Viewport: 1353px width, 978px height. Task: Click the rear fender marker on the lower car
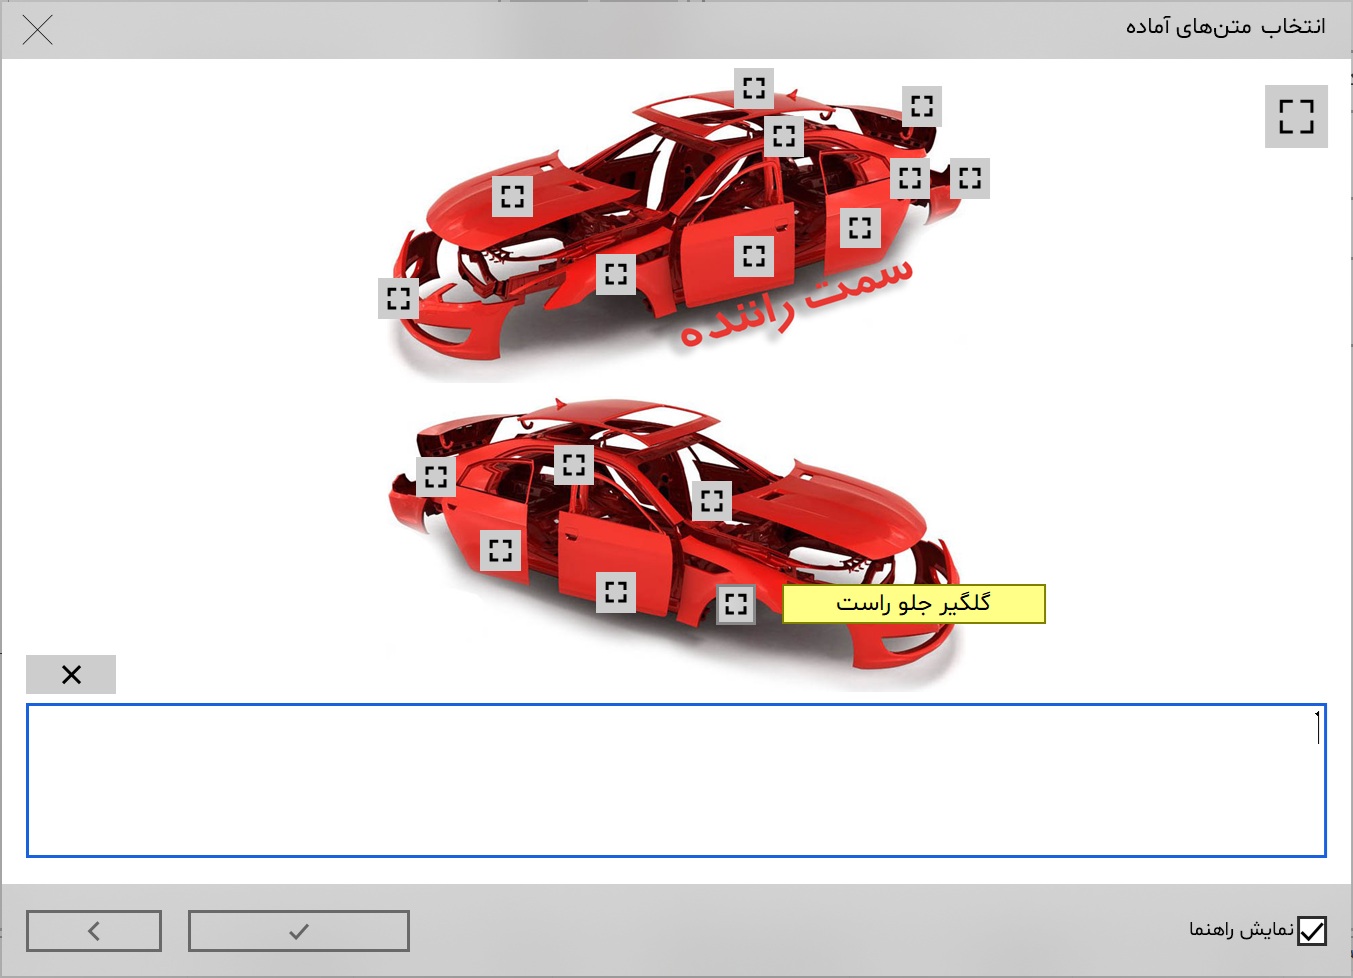pyautogui.click(x=436, y=476)
